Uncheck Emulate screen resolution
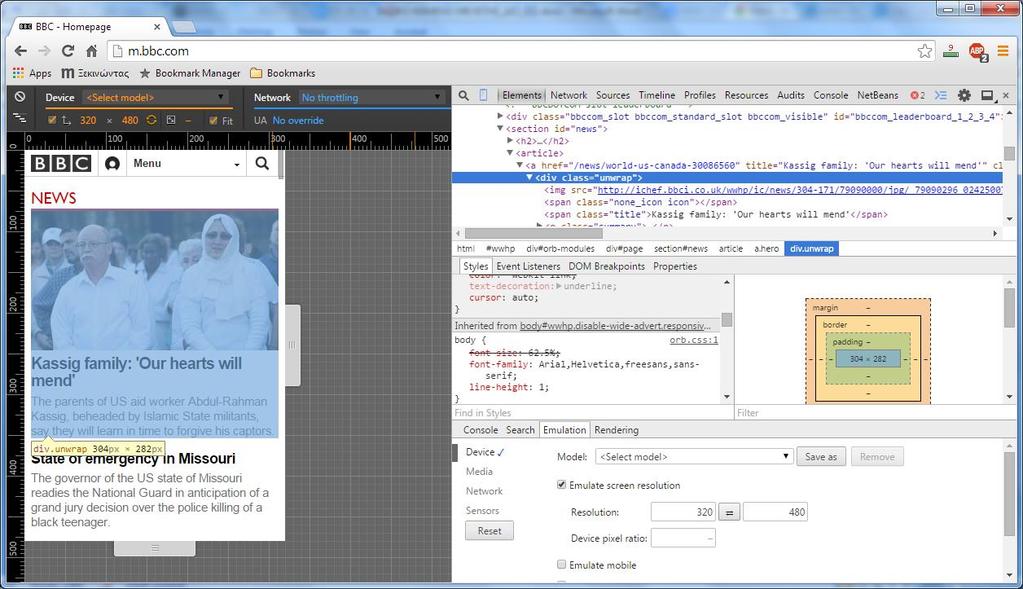Viewport: 1023px width, 589px height. pyautogui.click(x=561, y=485)
